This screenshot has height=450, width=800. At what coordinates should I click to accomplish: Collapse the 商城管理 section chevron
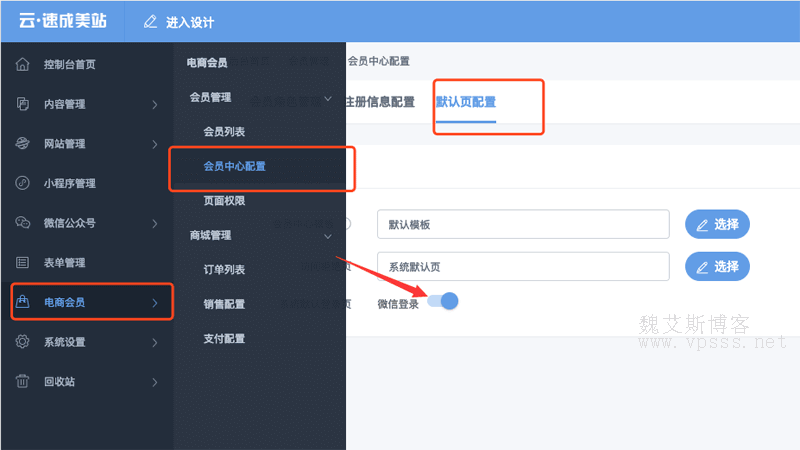(x=328, y=236)
